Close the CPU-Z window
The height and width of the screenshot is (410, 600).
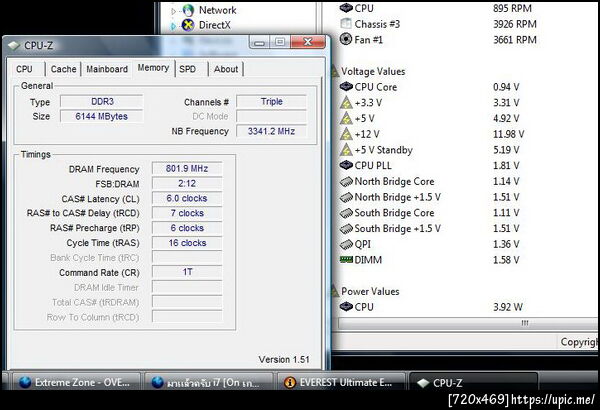point(307,42)
